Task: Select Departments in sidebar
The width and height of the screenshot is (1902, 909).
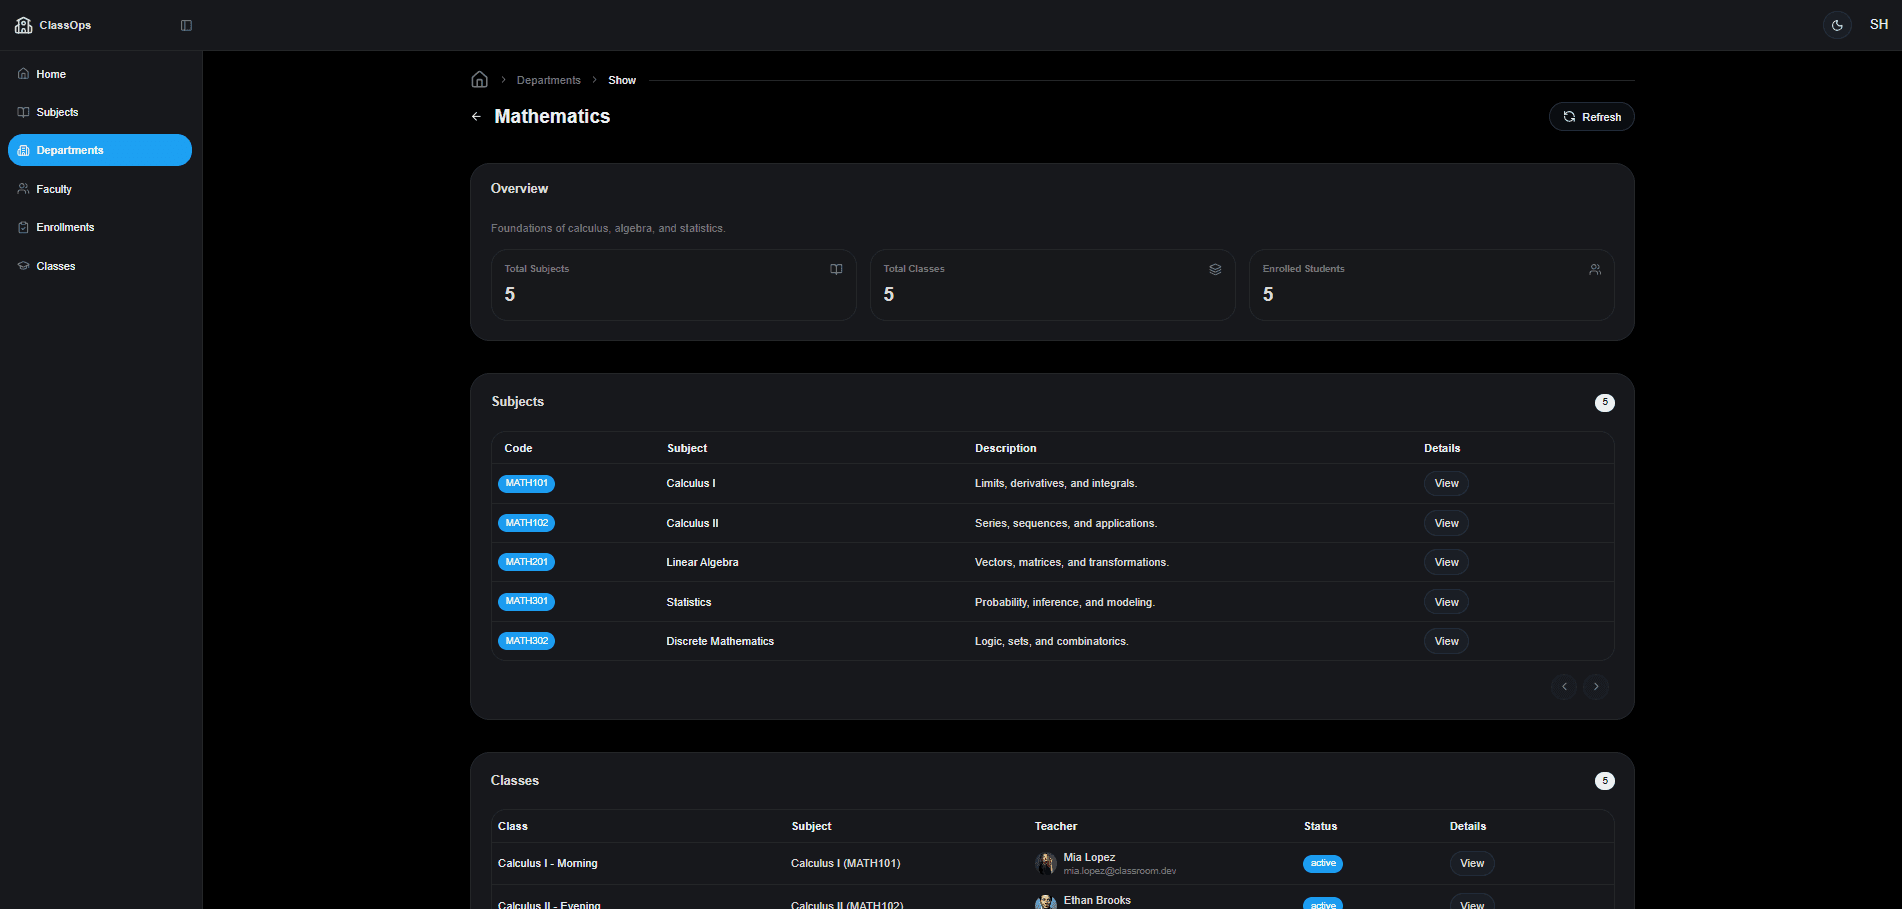Action: pyautogui.click(x=100, y=150)
